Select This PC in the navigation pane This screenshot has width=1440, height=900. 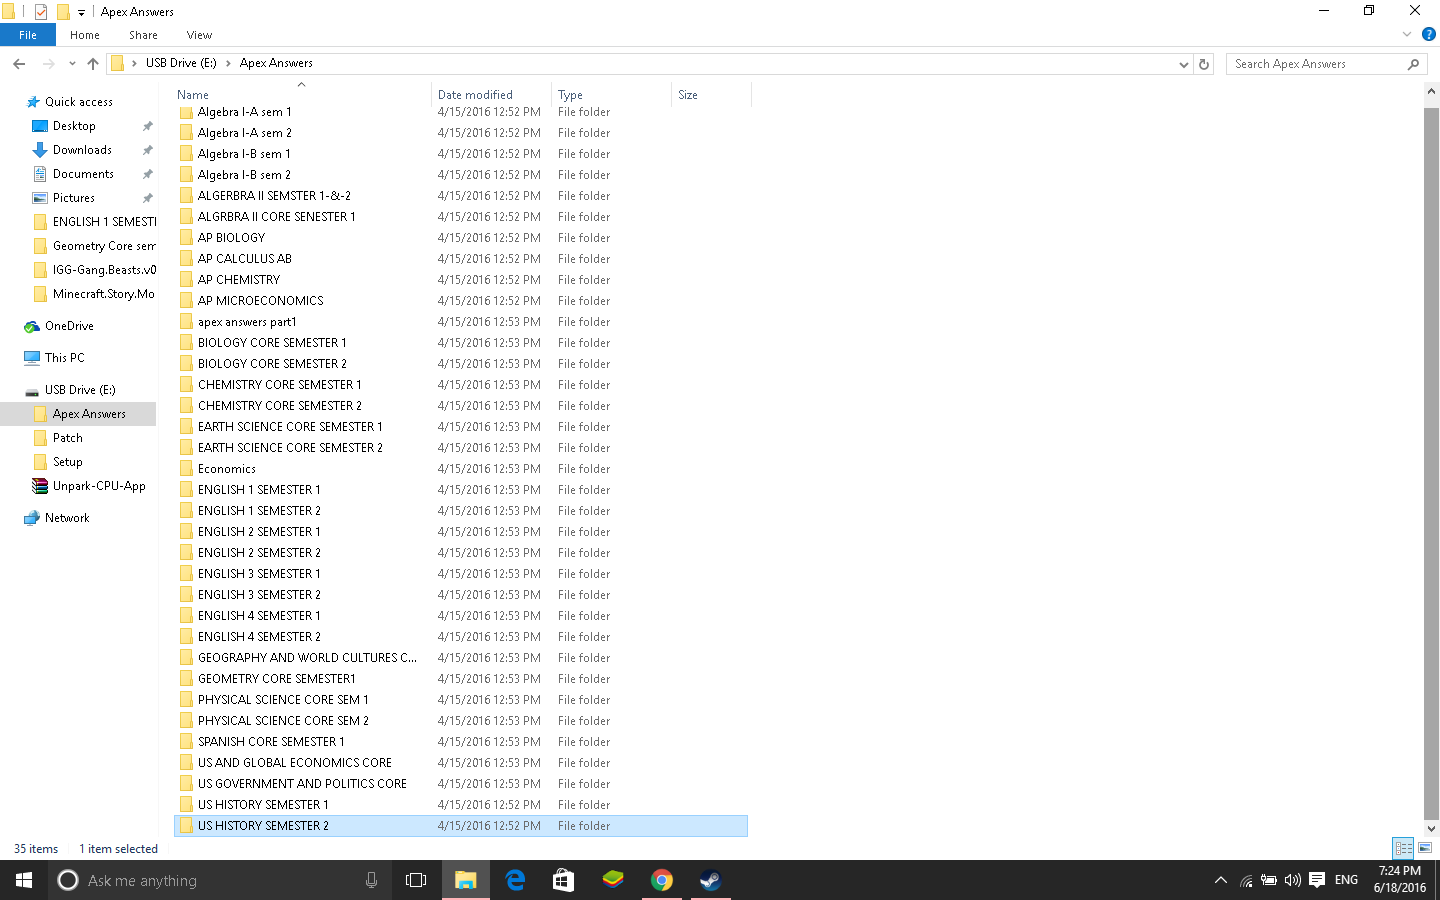64,358
